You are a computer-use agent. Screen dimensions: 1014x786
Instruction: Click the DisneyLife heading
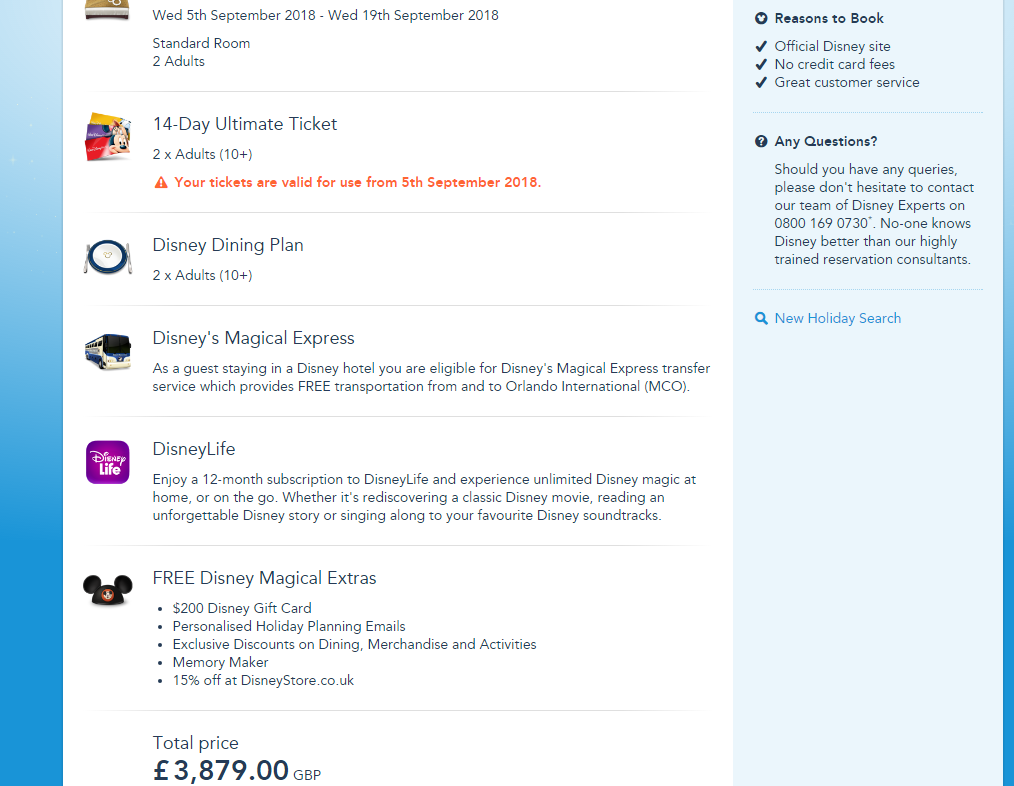(194, 449)
